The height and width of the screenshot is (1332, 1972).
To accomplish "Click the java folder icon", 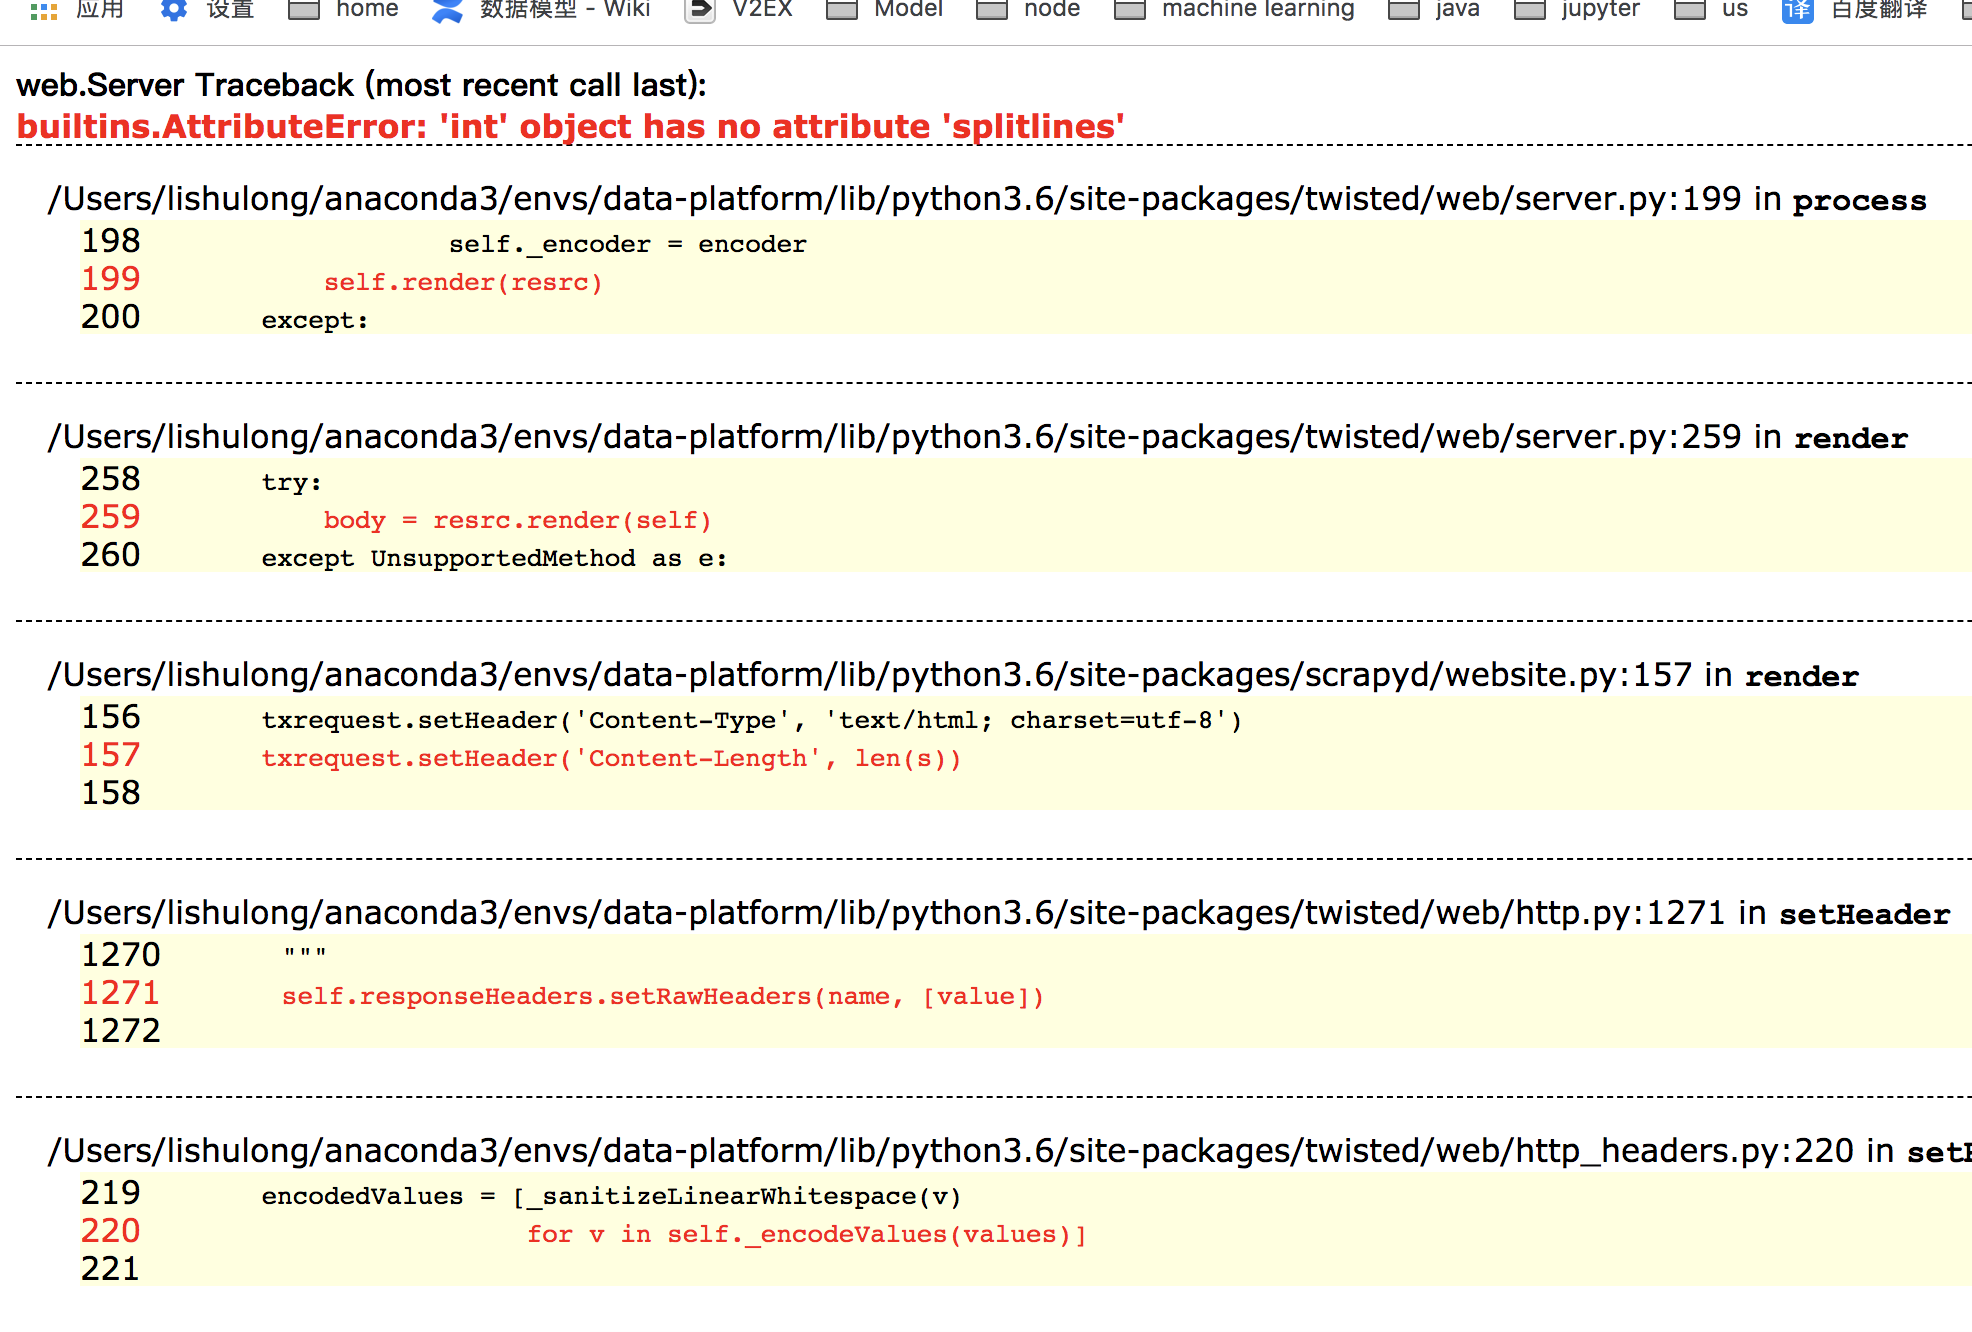I will [1404, 10].
